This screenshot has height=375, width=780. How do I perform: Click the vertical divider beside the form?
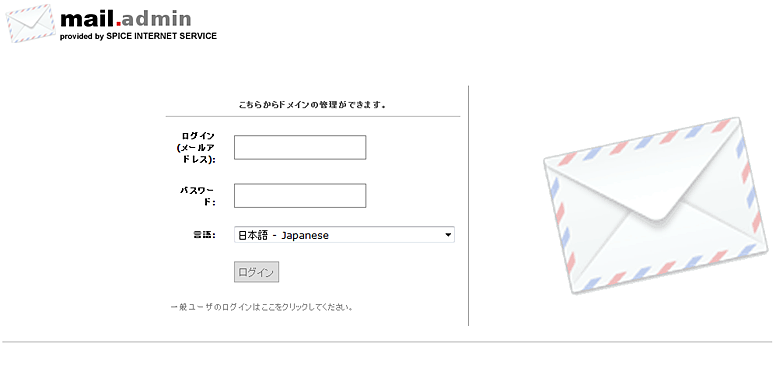(469, 205)
